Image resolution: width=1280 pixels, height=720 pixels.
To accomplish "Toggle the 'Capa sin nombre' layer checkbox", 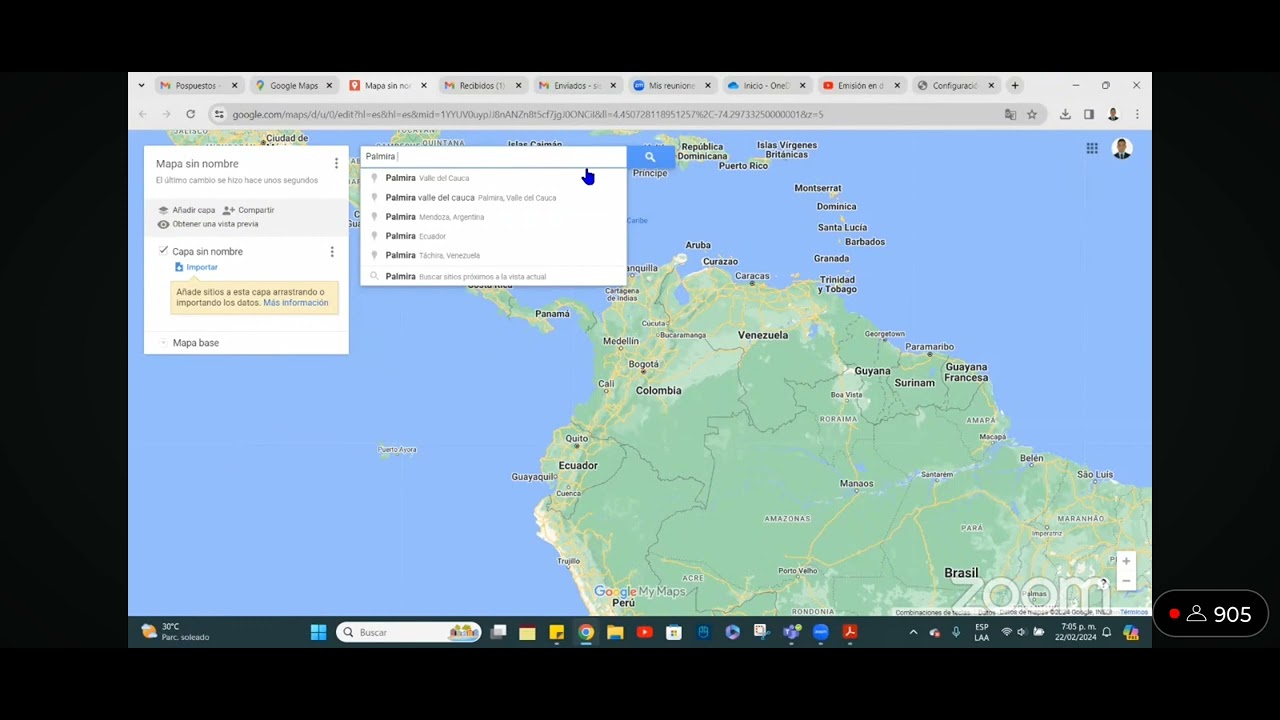I will [163, 251].
